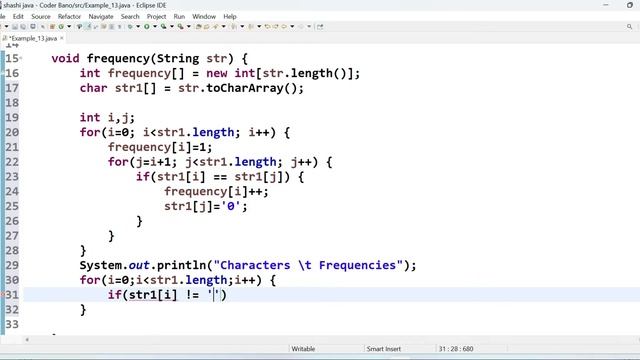Click 'if(str1[i] == str1[j])' line
This screenshot has width=640, height=360.
pos(220,177)
